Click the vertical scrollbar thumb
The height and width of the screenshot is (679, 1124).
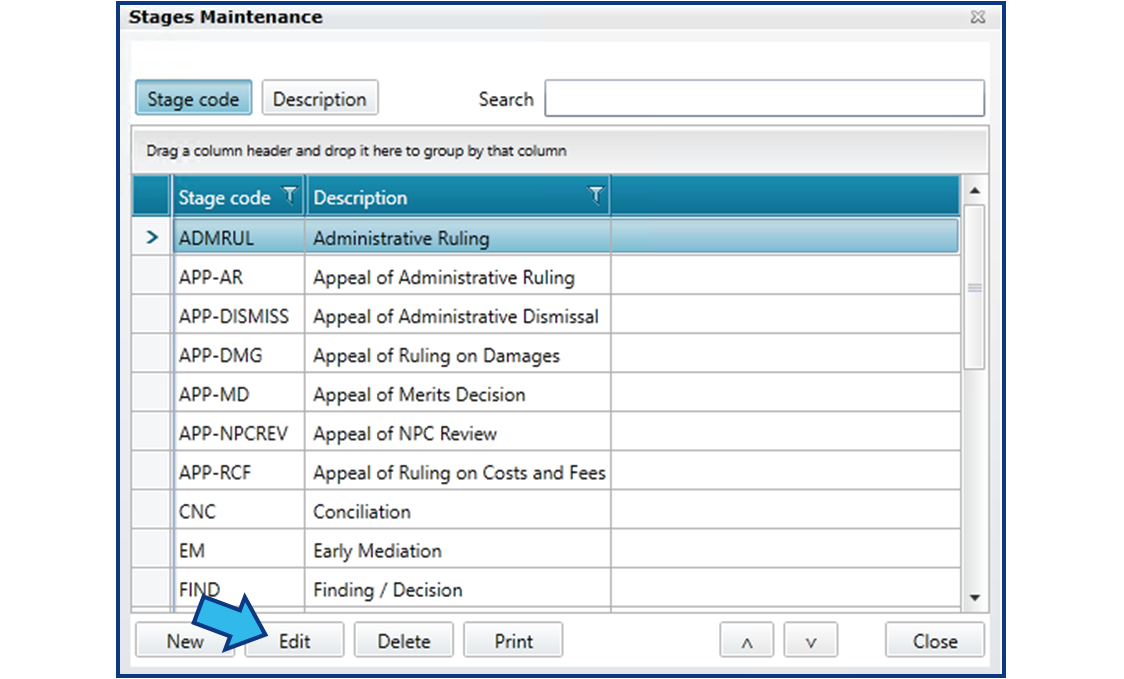[x=974, y=287]
